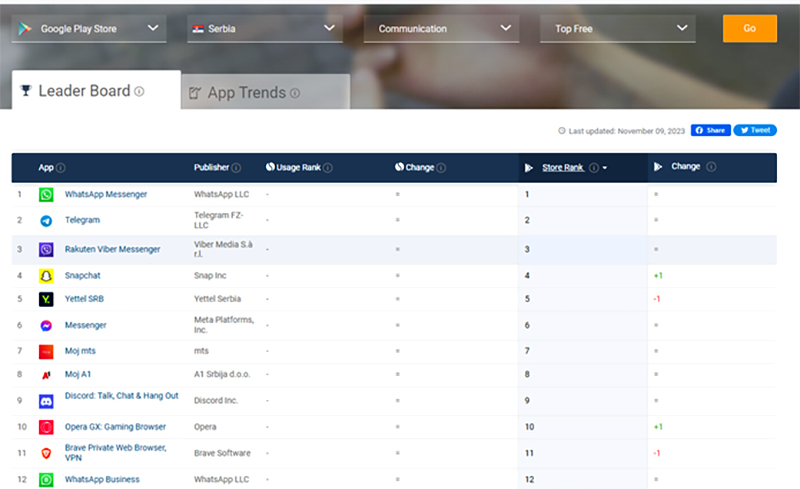The image size is (800, 489).
Task: Click the Messenger app icon
Action: [x=46, y=326]
